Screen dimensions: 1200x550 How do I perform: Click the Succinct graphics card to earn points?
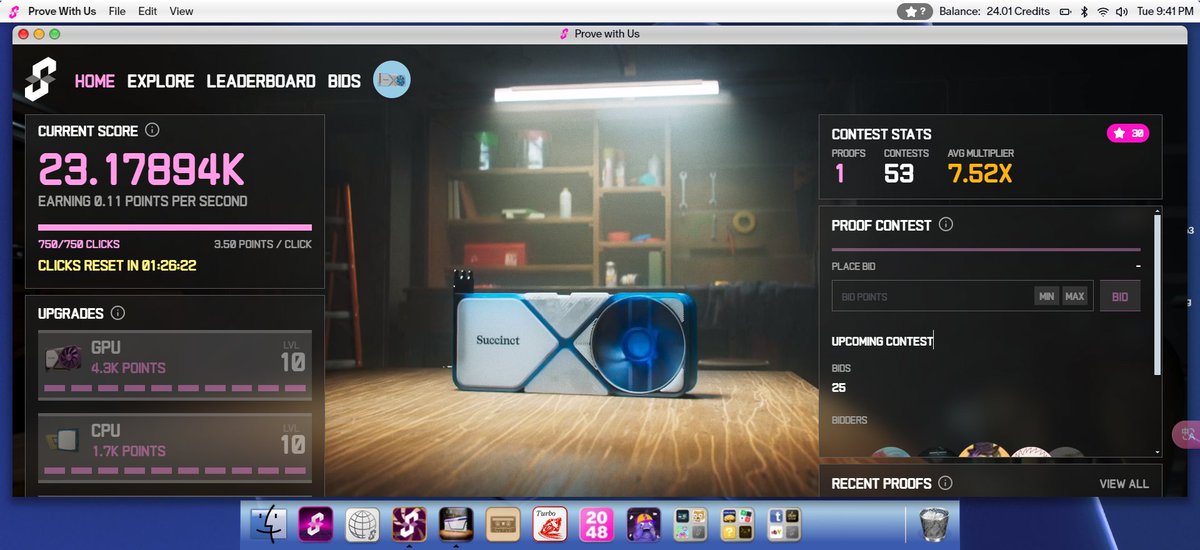point(573,340)
